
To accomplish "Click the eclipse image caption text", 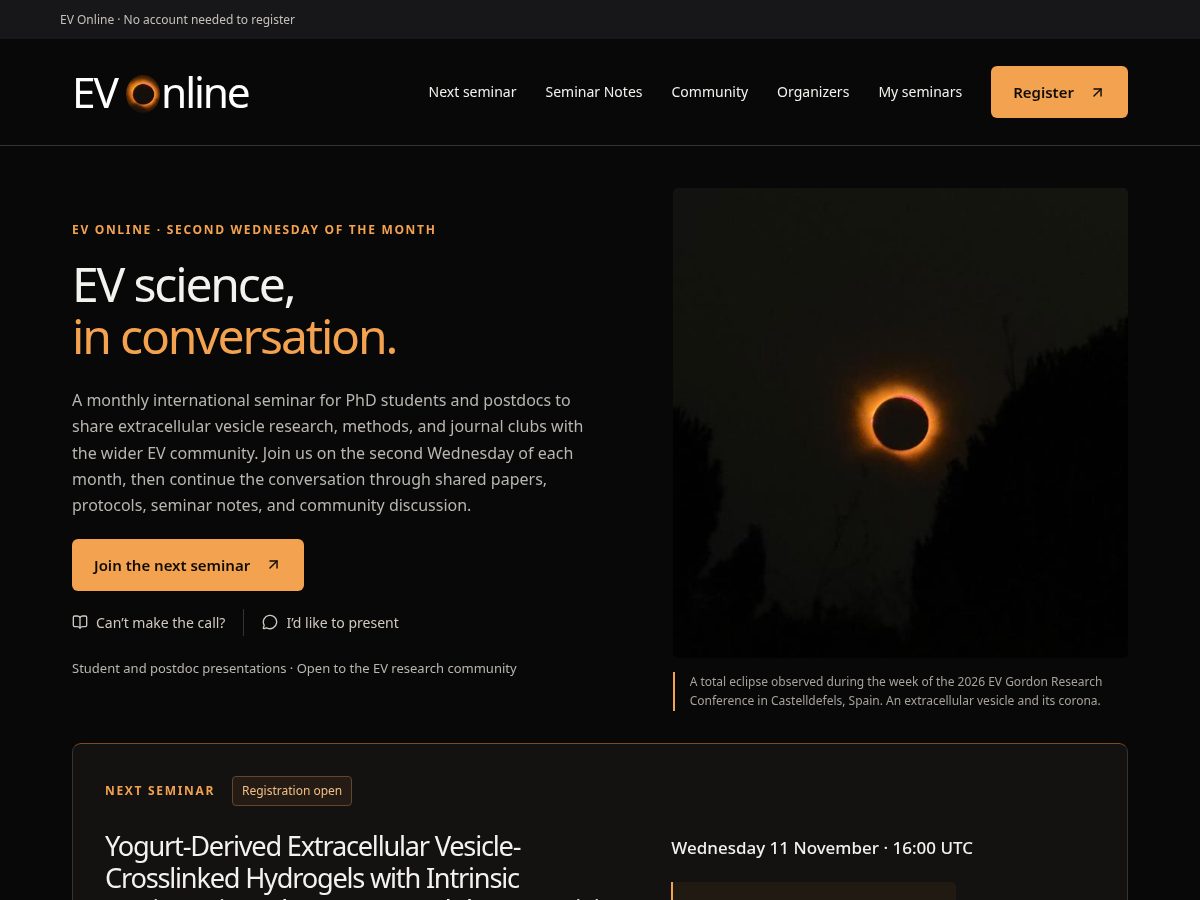I will (896, 691).
